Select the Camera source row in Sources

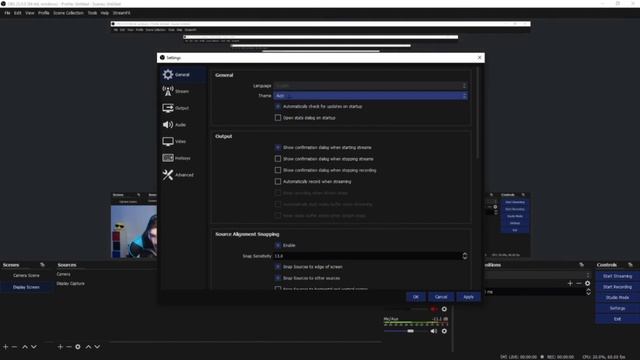point(64,274)
